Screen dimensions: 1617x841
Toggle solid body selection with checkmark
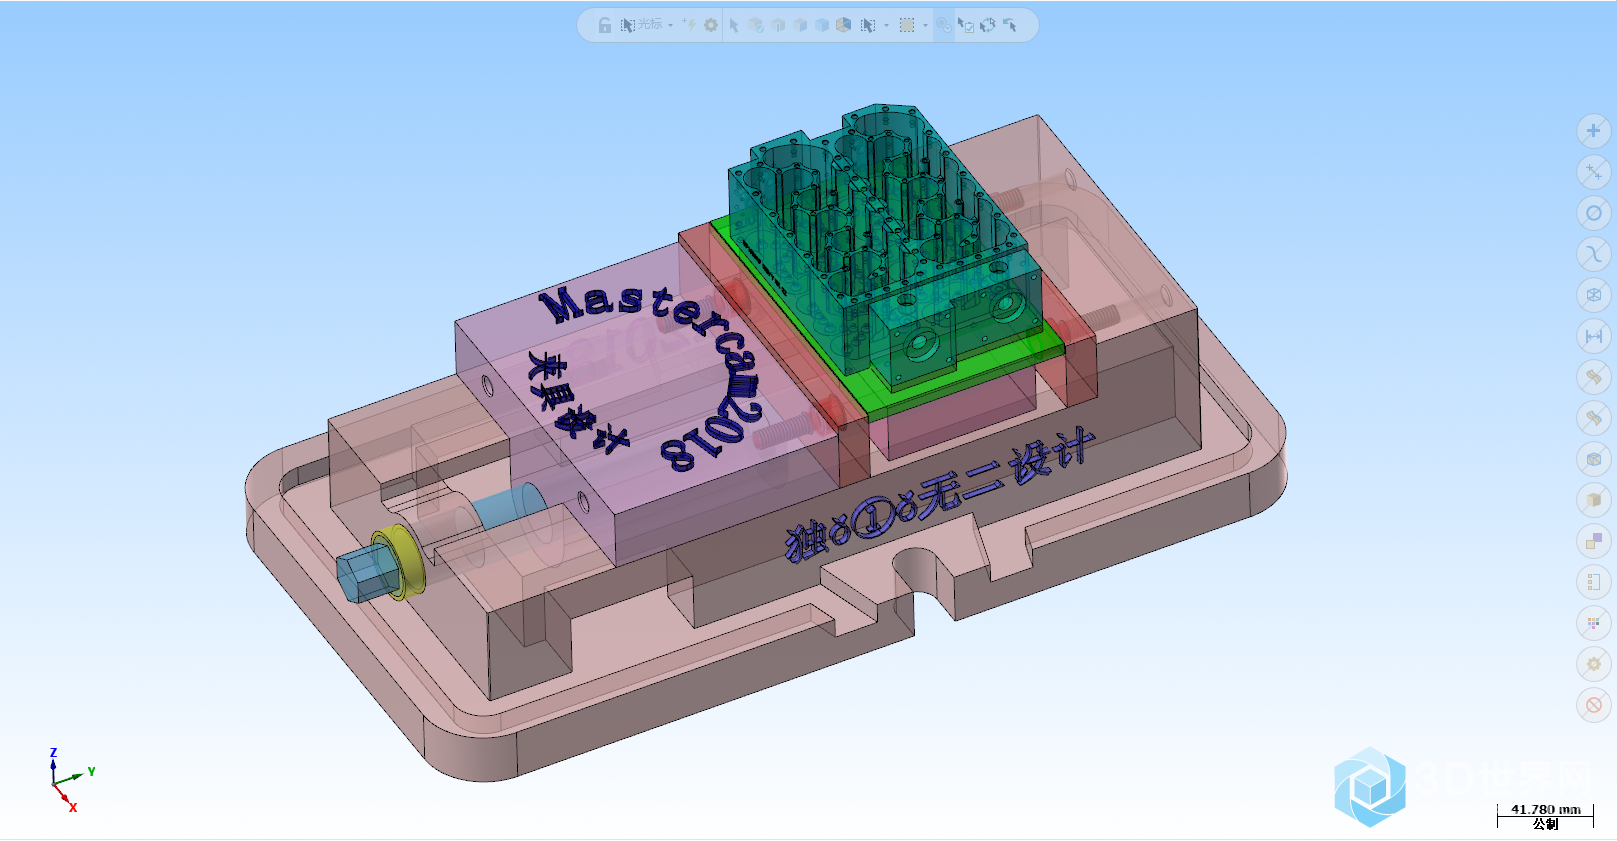click(x=756, y=25)
